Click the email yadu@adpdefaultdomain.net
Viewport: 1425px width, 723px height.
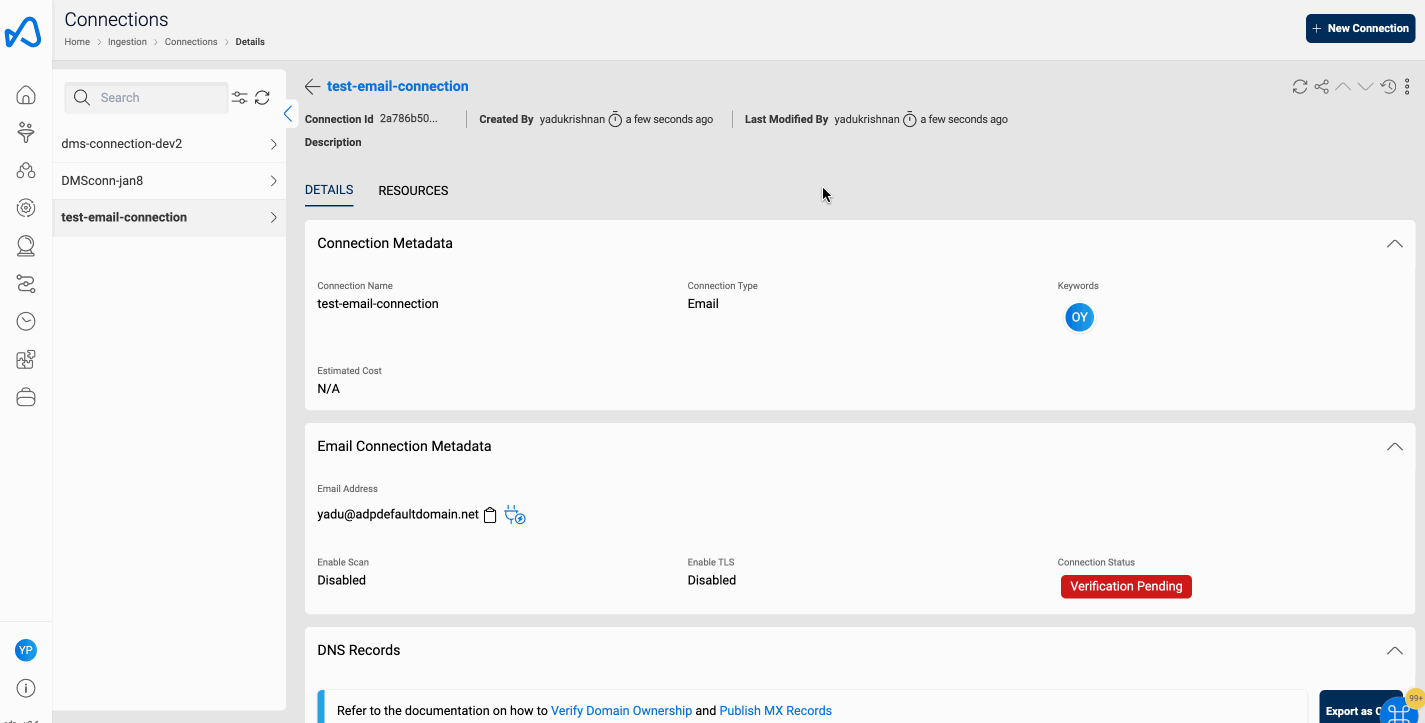[x=398, y=514]
